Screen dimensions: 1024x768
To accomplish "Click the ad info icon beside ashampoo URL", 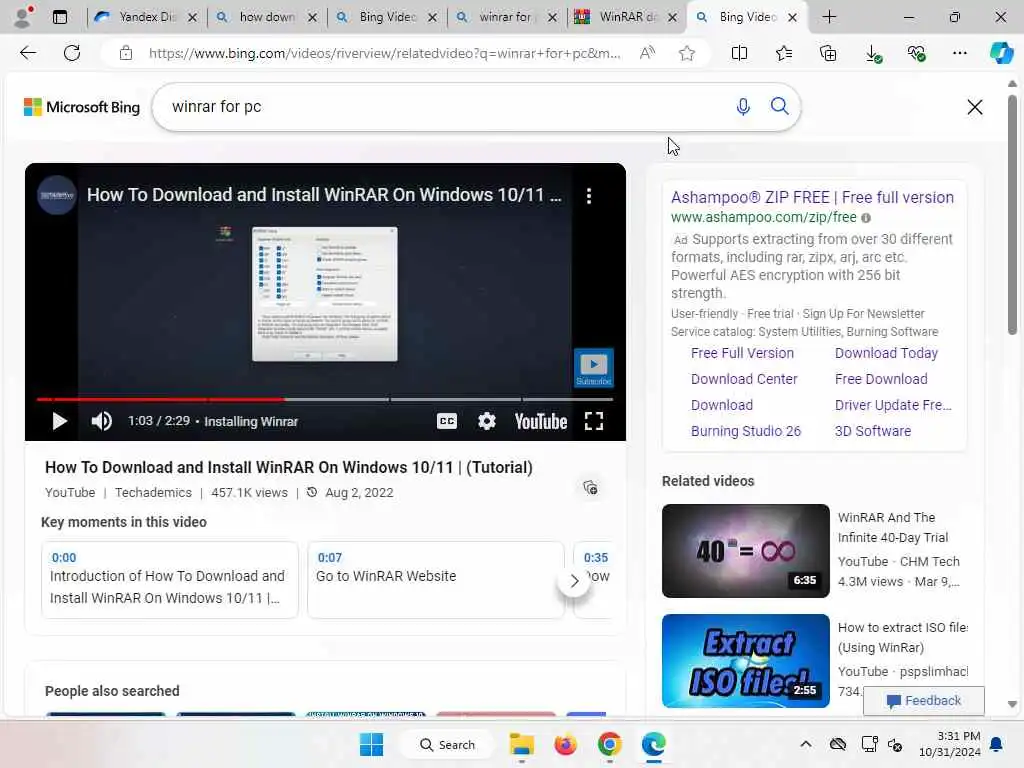I will [865, 217].
